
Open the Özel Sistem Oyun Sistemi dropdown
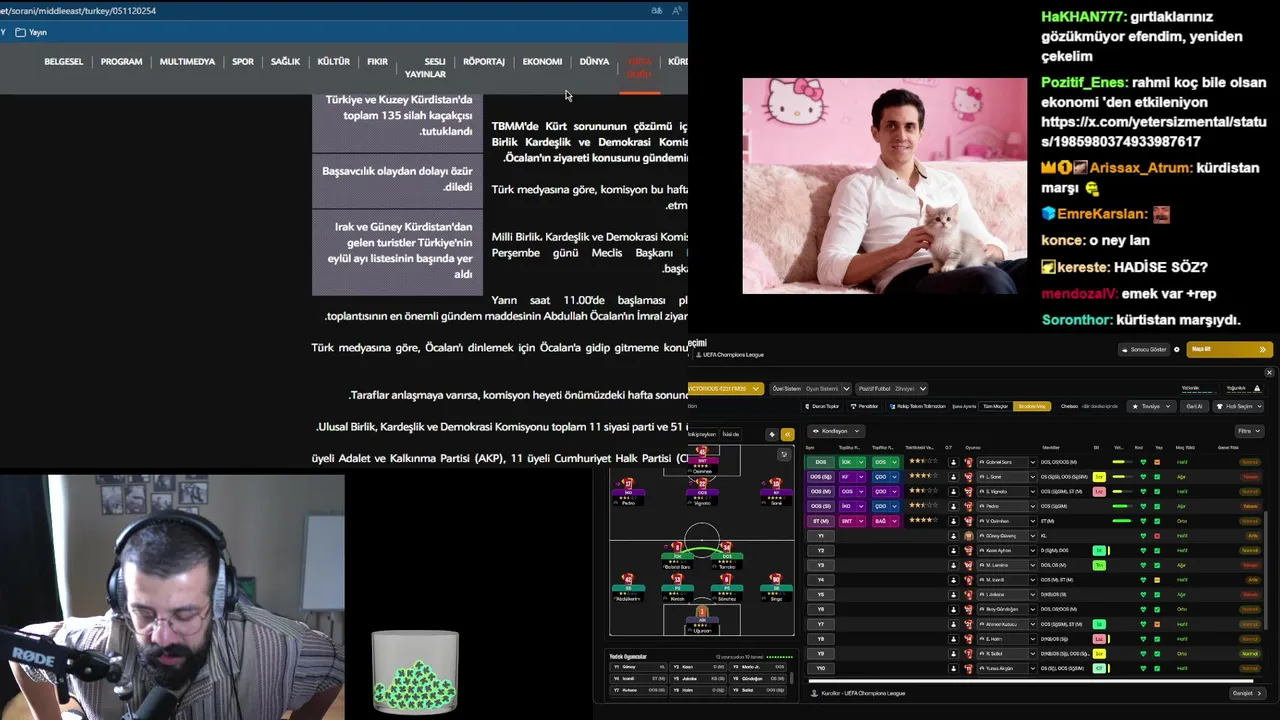pyautogui.click(x=811, y=388)
